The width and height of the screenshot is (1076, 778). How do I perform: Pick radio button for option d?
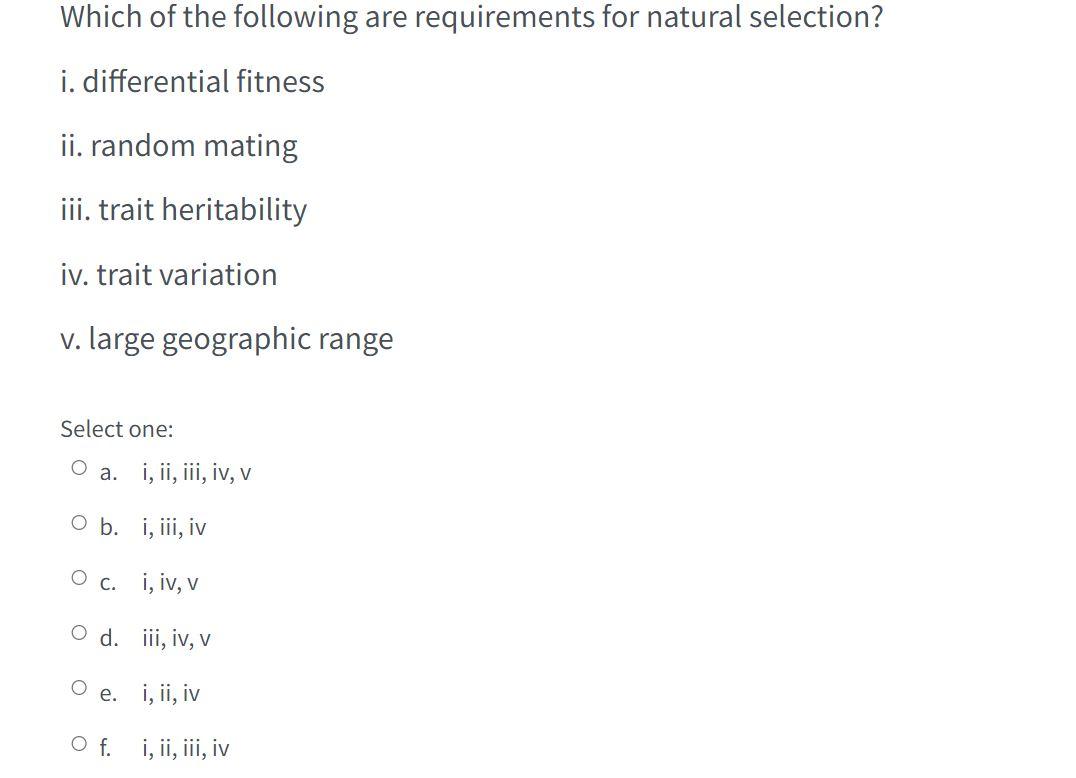coord(80,633)
